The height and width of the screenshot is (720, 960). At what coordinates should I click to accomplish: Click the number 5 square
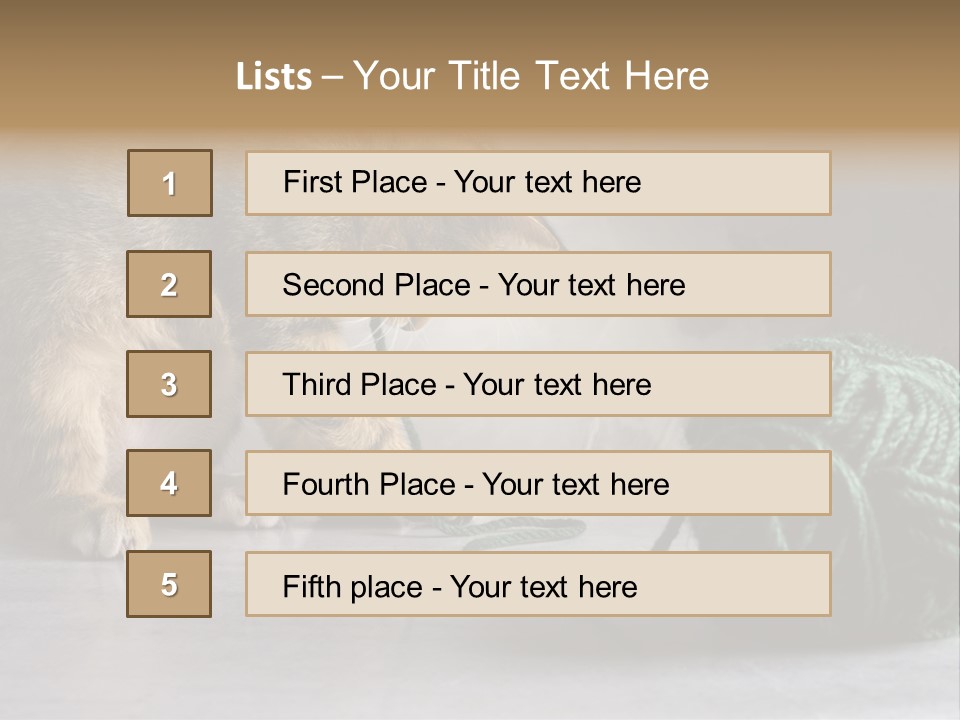click(x=169, y=584)
